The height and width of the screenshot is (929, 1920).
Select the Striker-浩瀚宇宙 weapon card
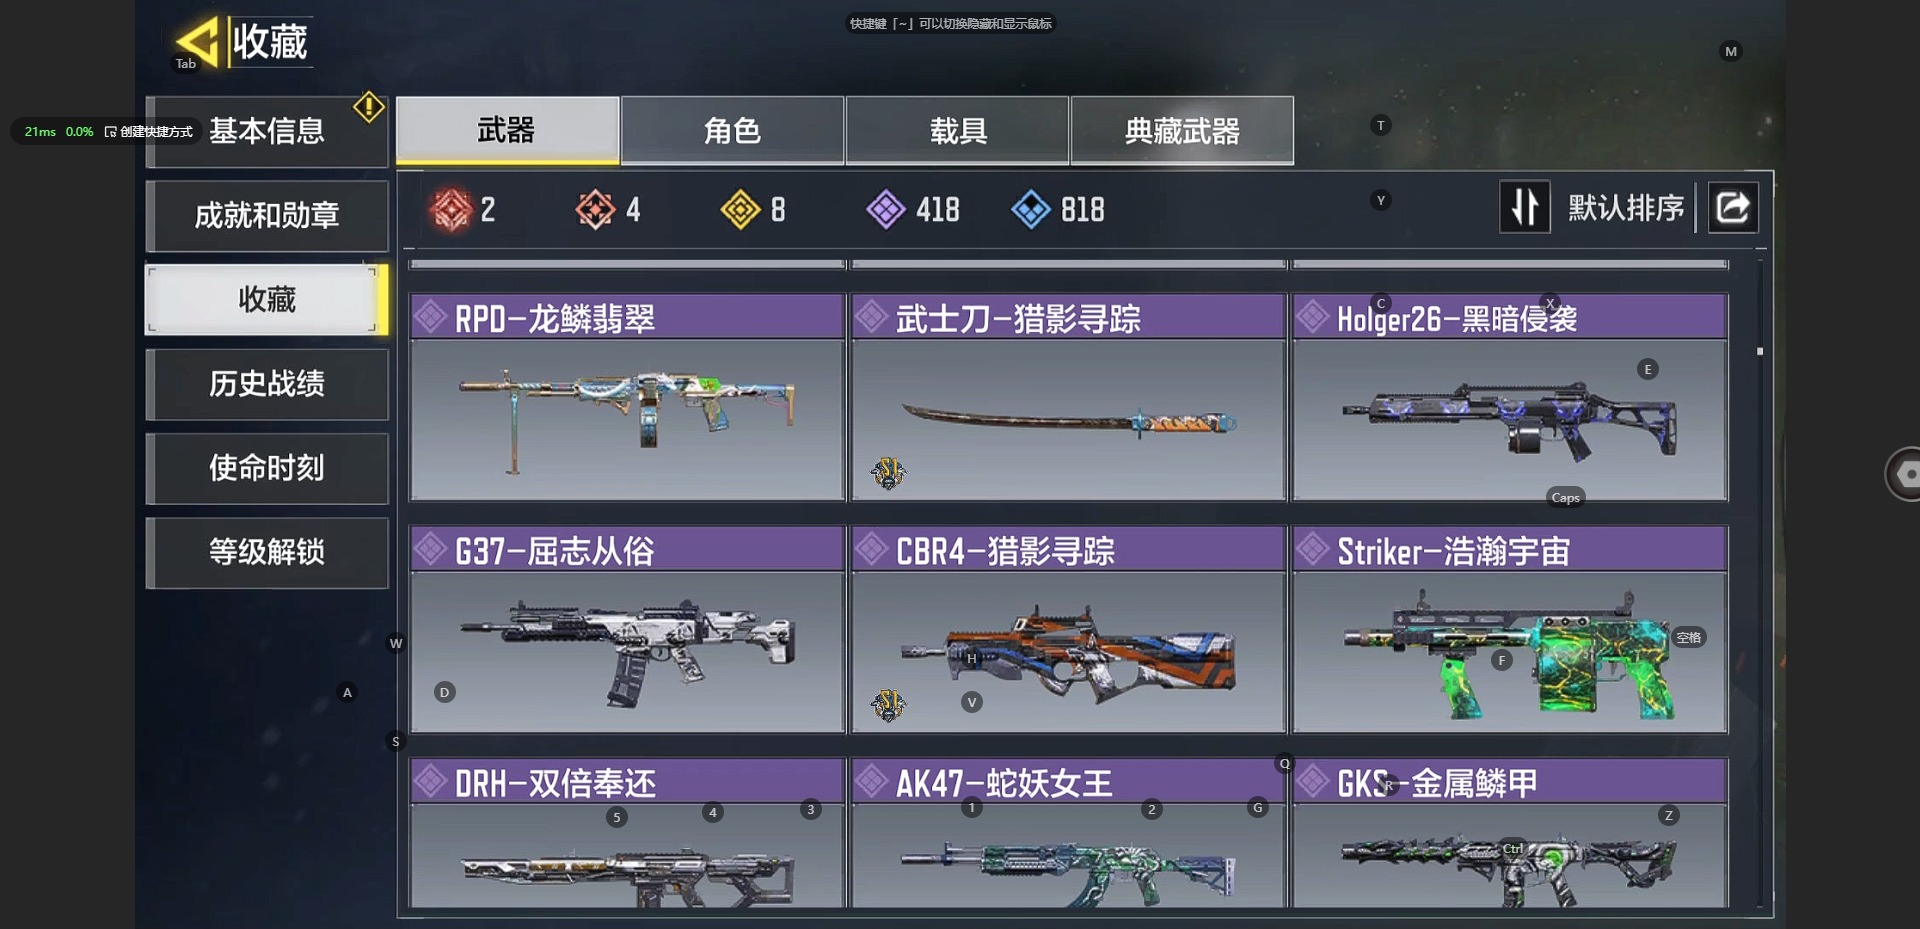pos(1510,629)
